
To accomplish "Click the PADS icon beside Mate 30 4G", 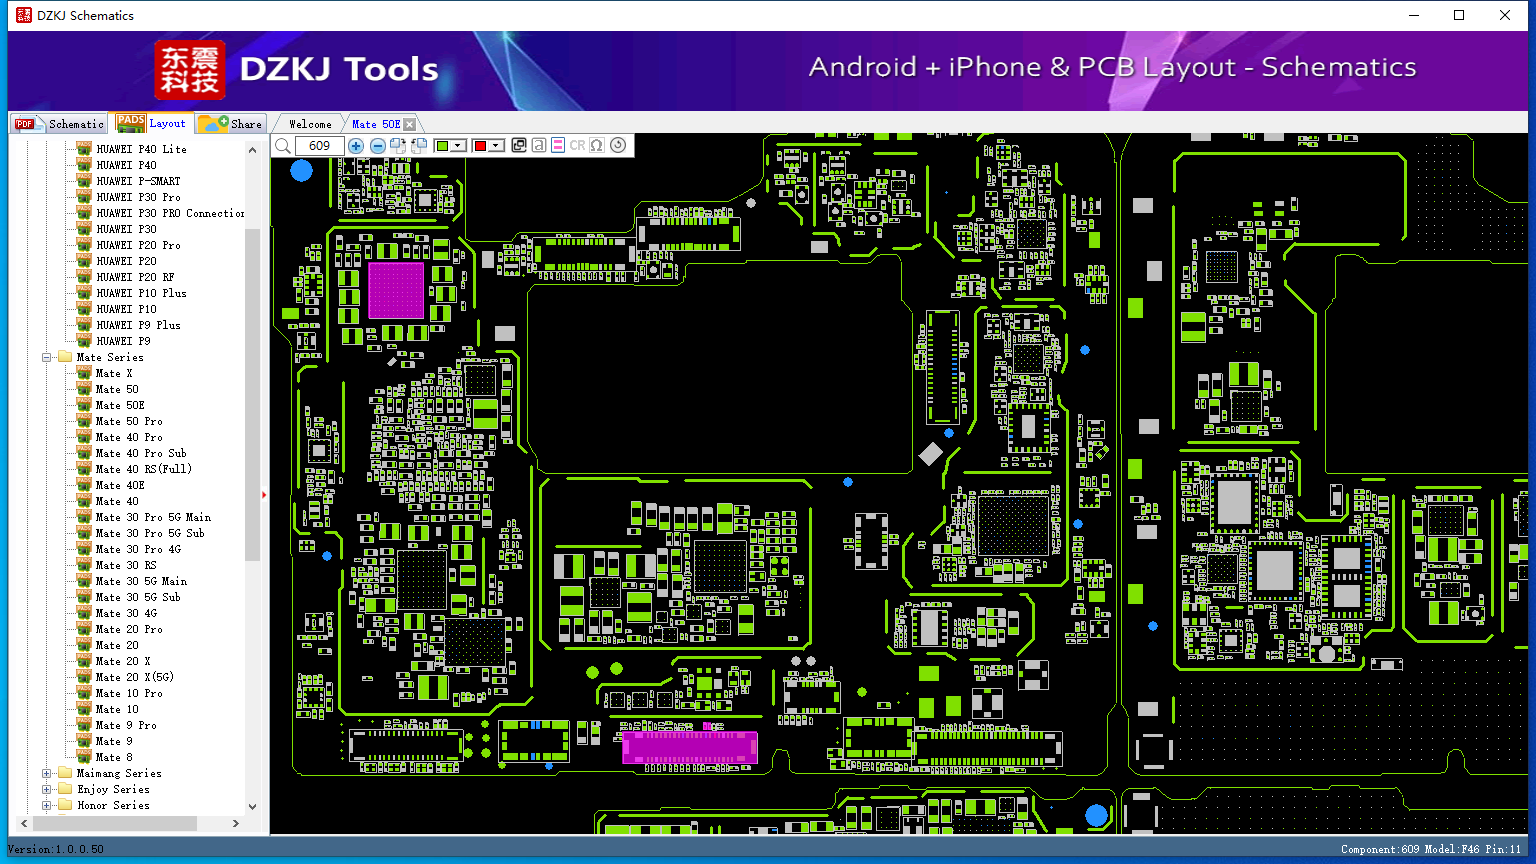I will 84,613.
